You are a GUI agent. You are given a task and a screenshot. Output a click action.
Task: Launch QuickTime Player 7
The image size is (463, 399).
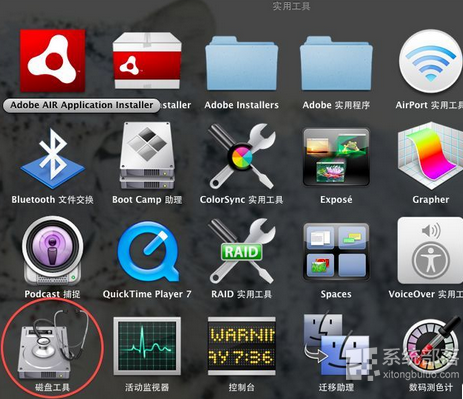point(148,252)
